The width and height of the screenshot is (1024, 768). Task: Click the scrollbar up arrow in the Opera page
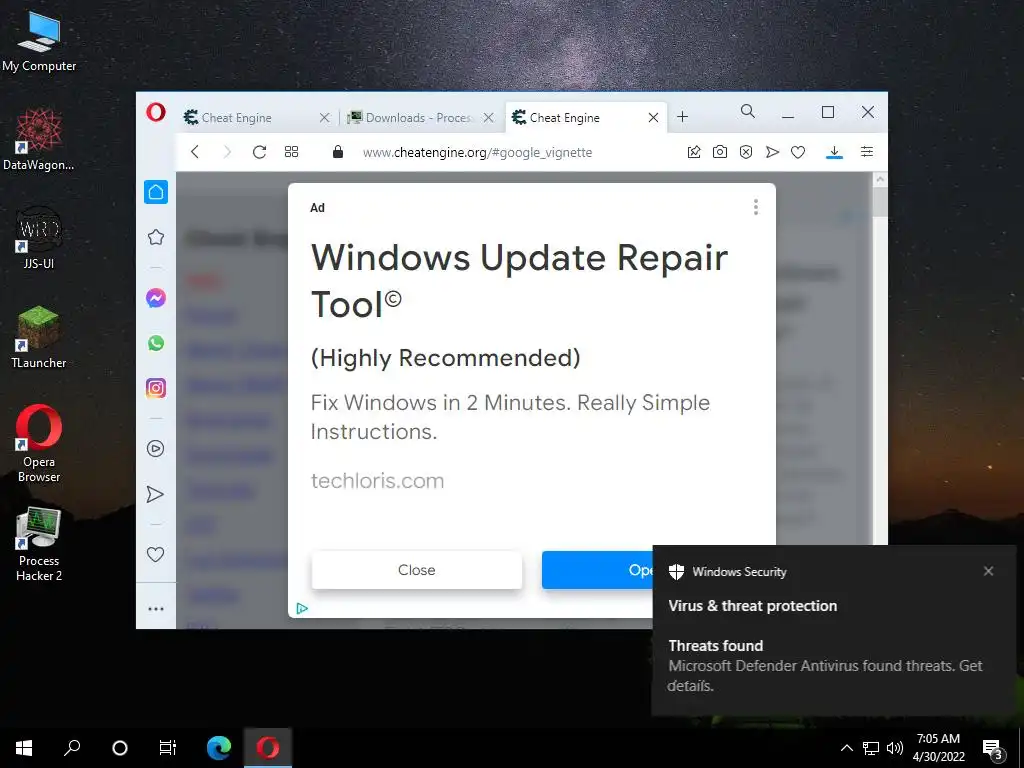coord(880,179)
